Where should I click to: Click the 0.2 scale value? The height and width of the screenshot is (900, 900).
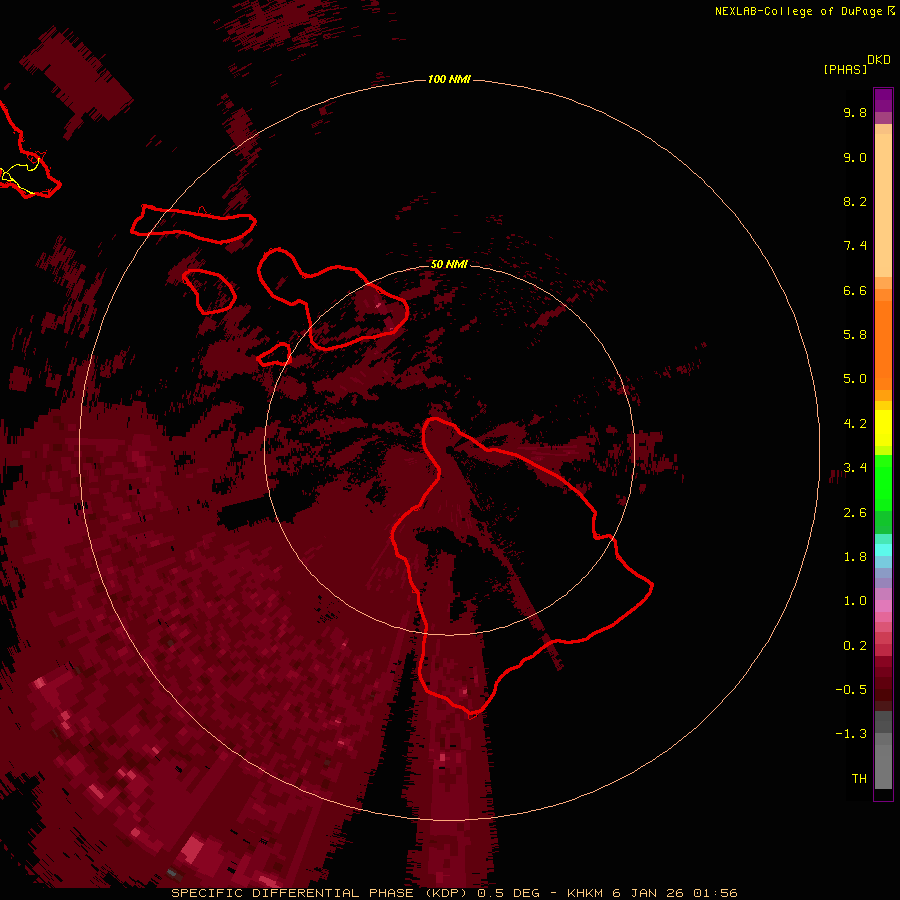[x=855, y=646]
